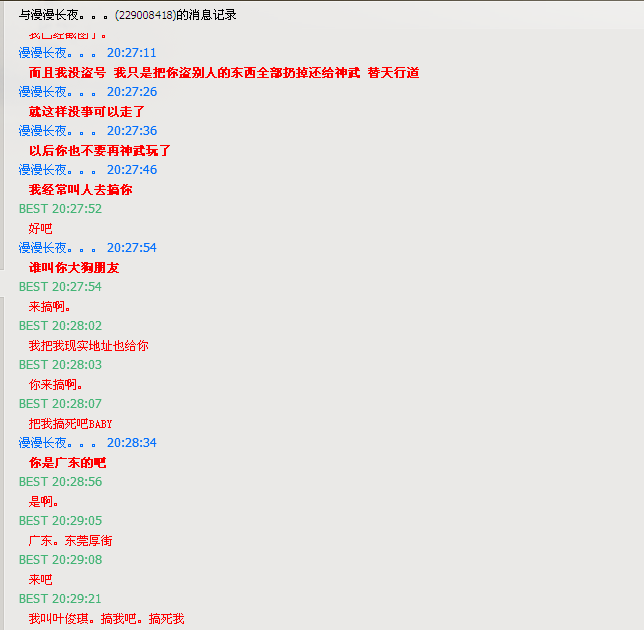Click the BEST sender header at 20:28:02
This screenshot has width=644, height=630.
[60, 326]
